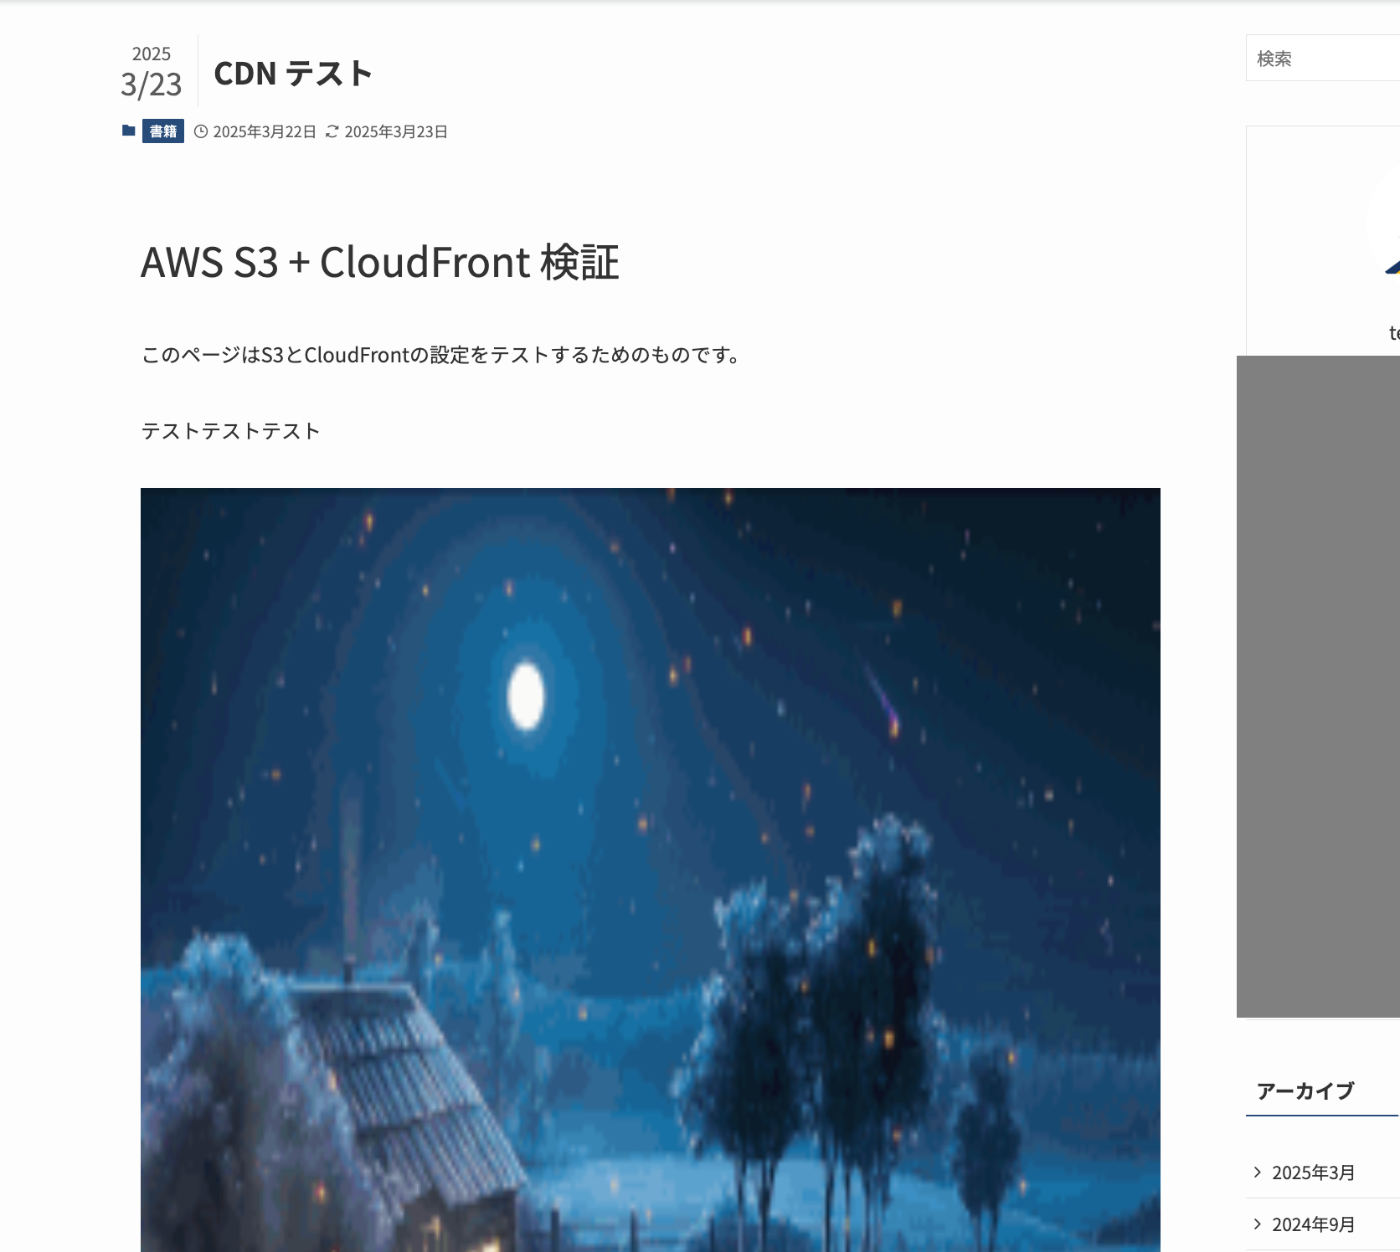The width and height of the screenshot is (1400, 1252).
Task: Click the paragraph mentioning S3とCloudFrontの設定
Action: click(442, 355)
